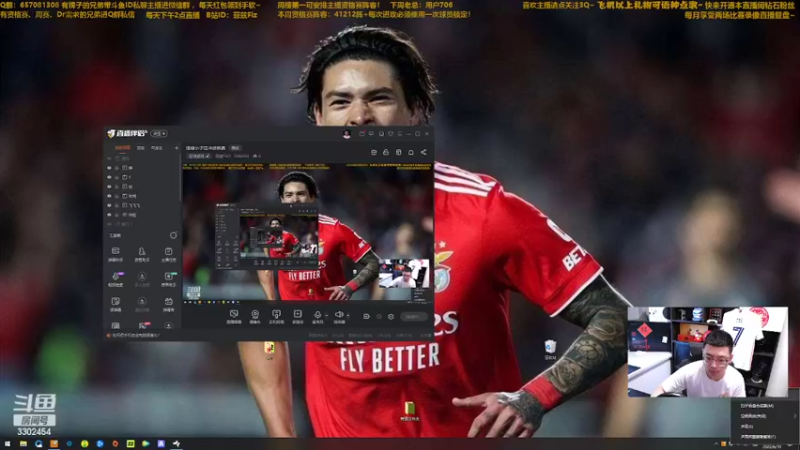
Task: Expand the submenu arrow in the tray context menu
Action: 794,416
